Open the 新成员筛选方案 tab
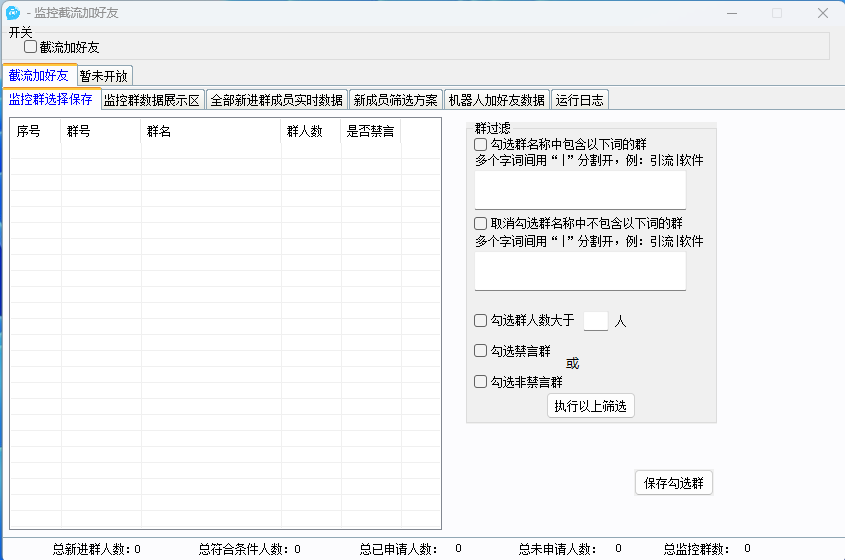Image resolution: width=845 pixels, height=560 pixels. 396,100
